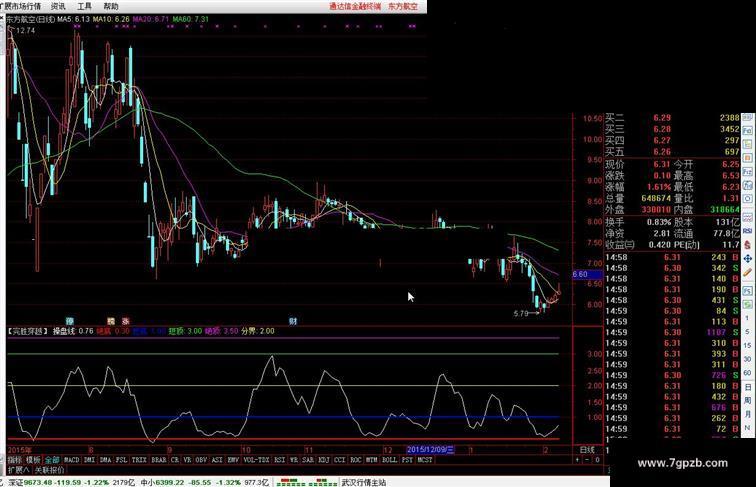
Task: Click the 通达信金融终端 title link
Action: 355,6
